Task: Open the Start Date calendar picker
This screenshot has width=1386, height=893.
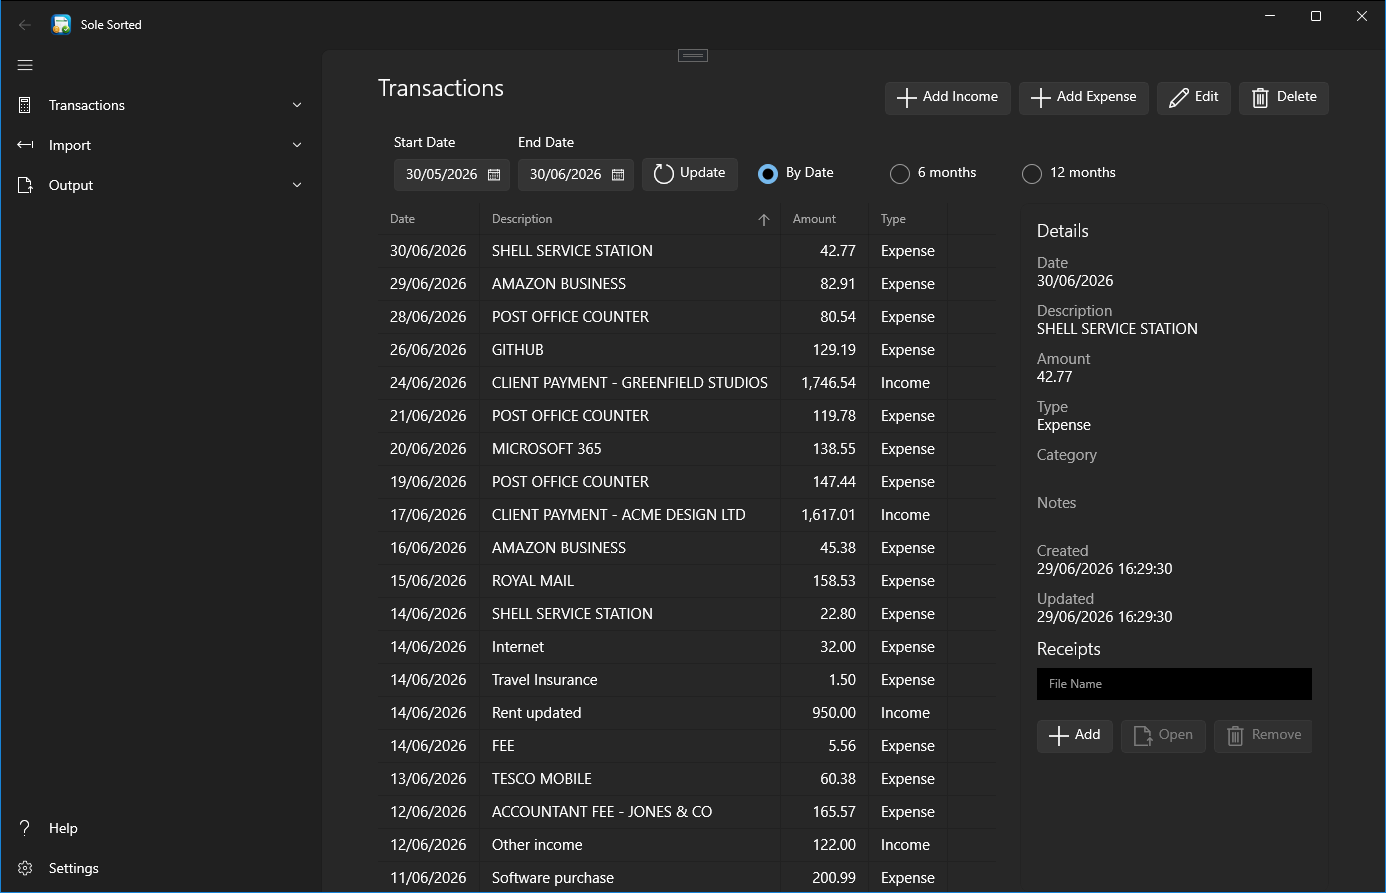Action: pyautogui.click(x=494, y=174)
